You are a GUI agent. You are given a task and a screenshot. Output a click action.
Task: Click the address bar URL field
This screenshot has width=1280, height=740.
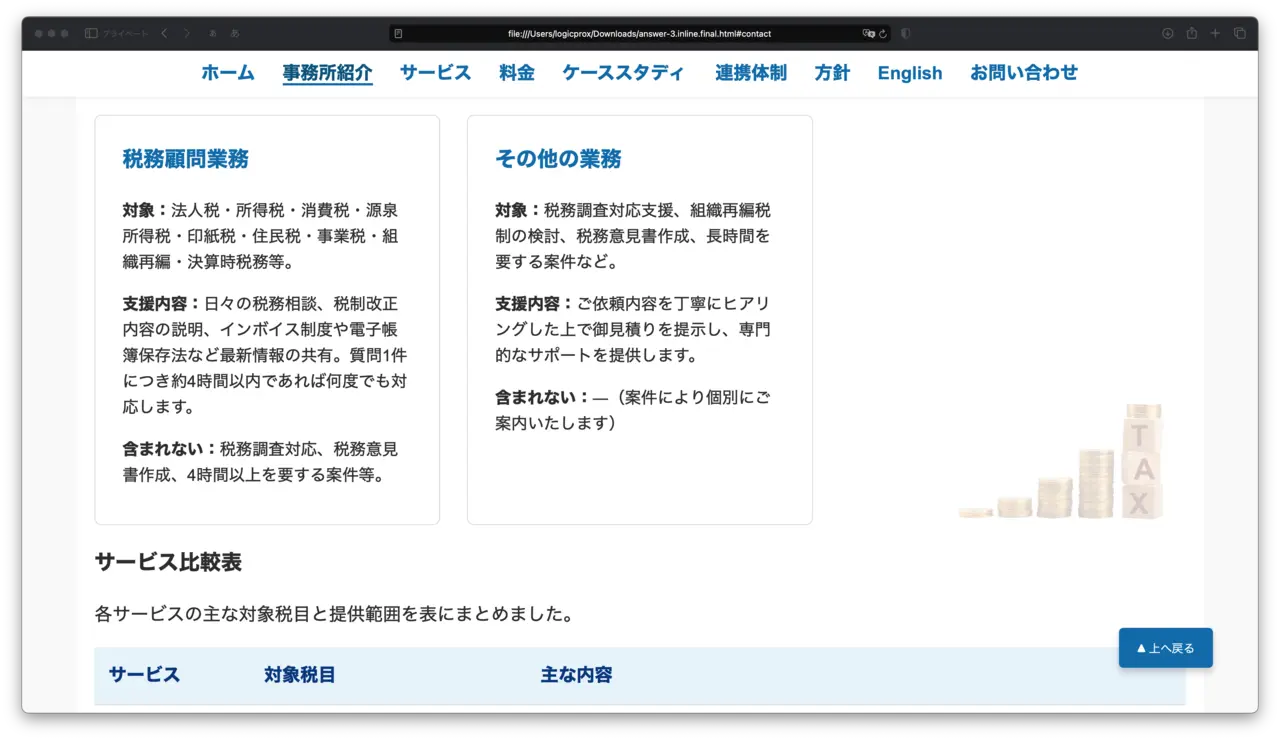638,33
